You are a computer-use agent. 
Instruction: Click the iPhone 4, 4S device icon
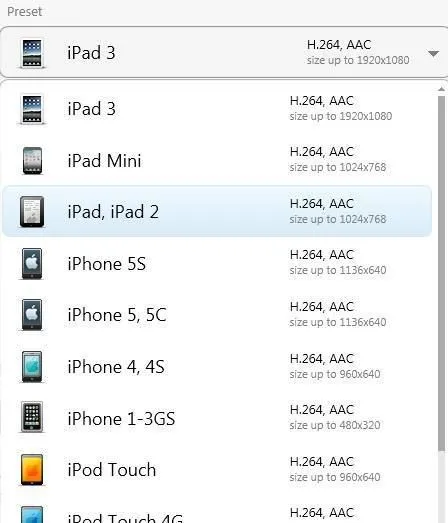point(32,367)
